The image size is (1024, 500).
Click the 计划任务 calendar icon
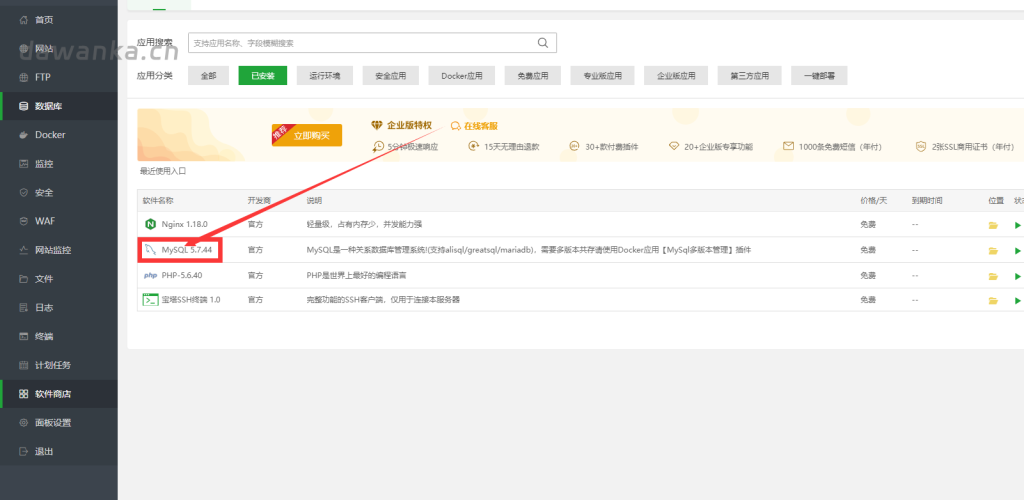pyautogui.click(x=24, y=365)
